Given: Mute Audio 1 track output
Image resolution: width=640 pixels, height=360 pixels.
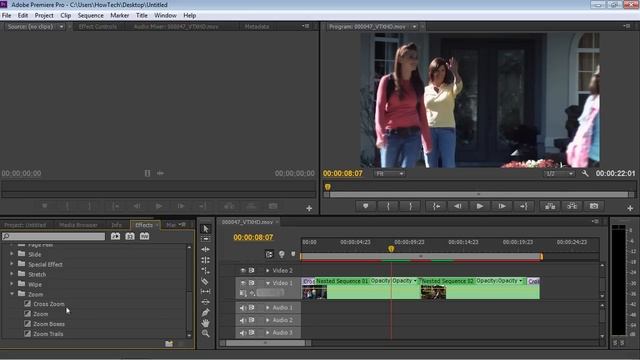Looking at the screenshot, I should pyautogui.click(x=243, y=308).
